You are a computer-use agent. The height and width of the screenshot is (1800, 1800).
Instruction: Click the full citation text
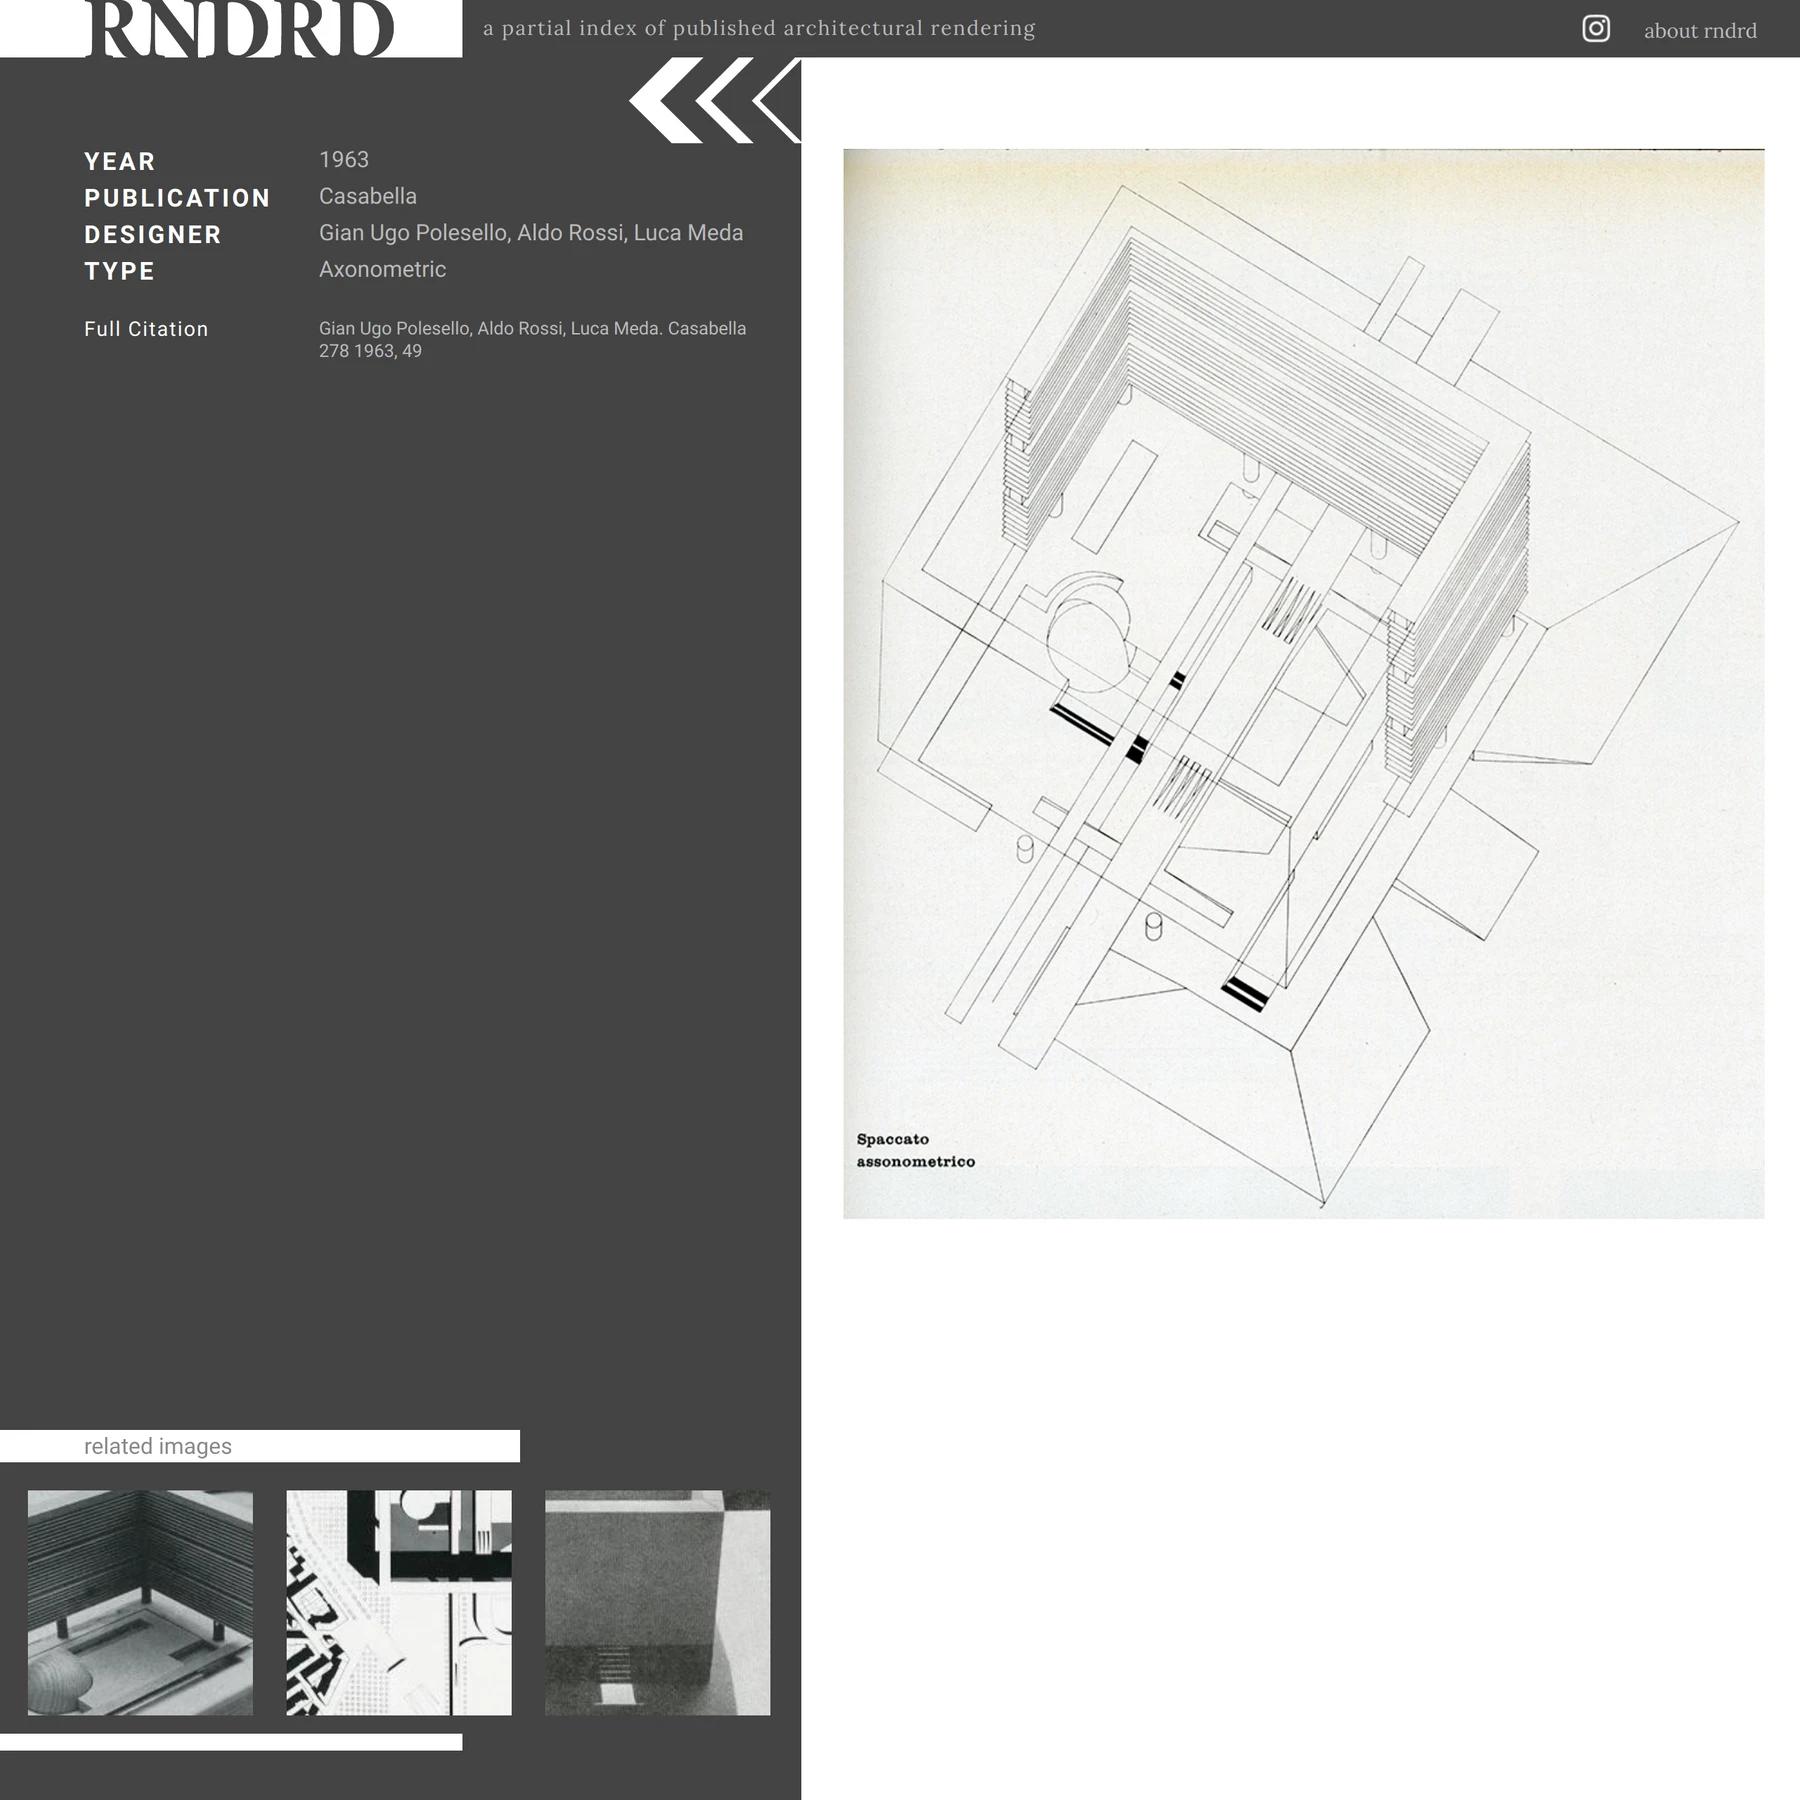(533, 340)
